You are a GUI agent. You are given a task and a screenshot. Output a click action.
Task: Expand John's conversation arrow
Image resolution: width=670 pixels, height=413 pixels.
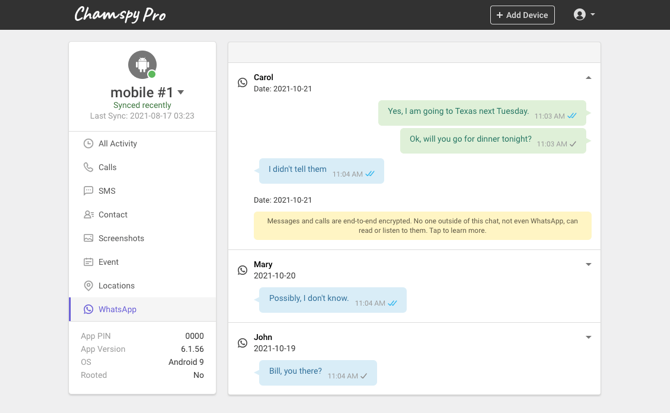pyautogui.click(x=588, y=338)
